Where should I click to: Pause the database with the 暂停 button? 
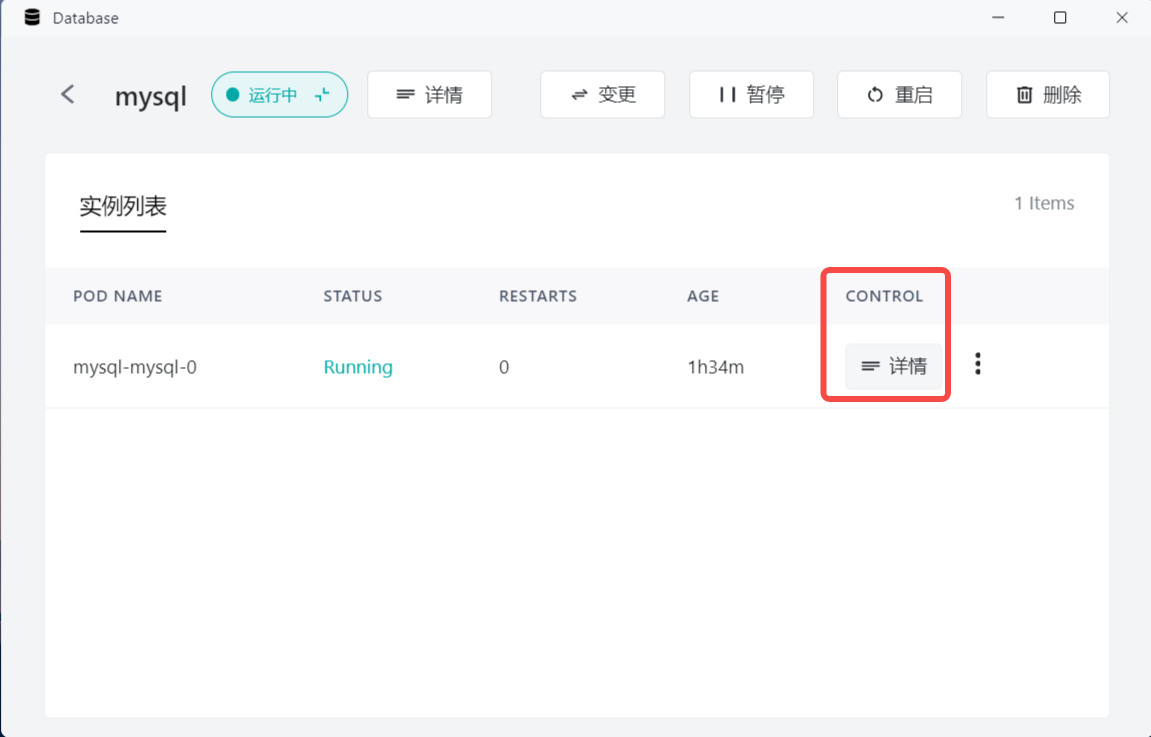coord(751,95)
